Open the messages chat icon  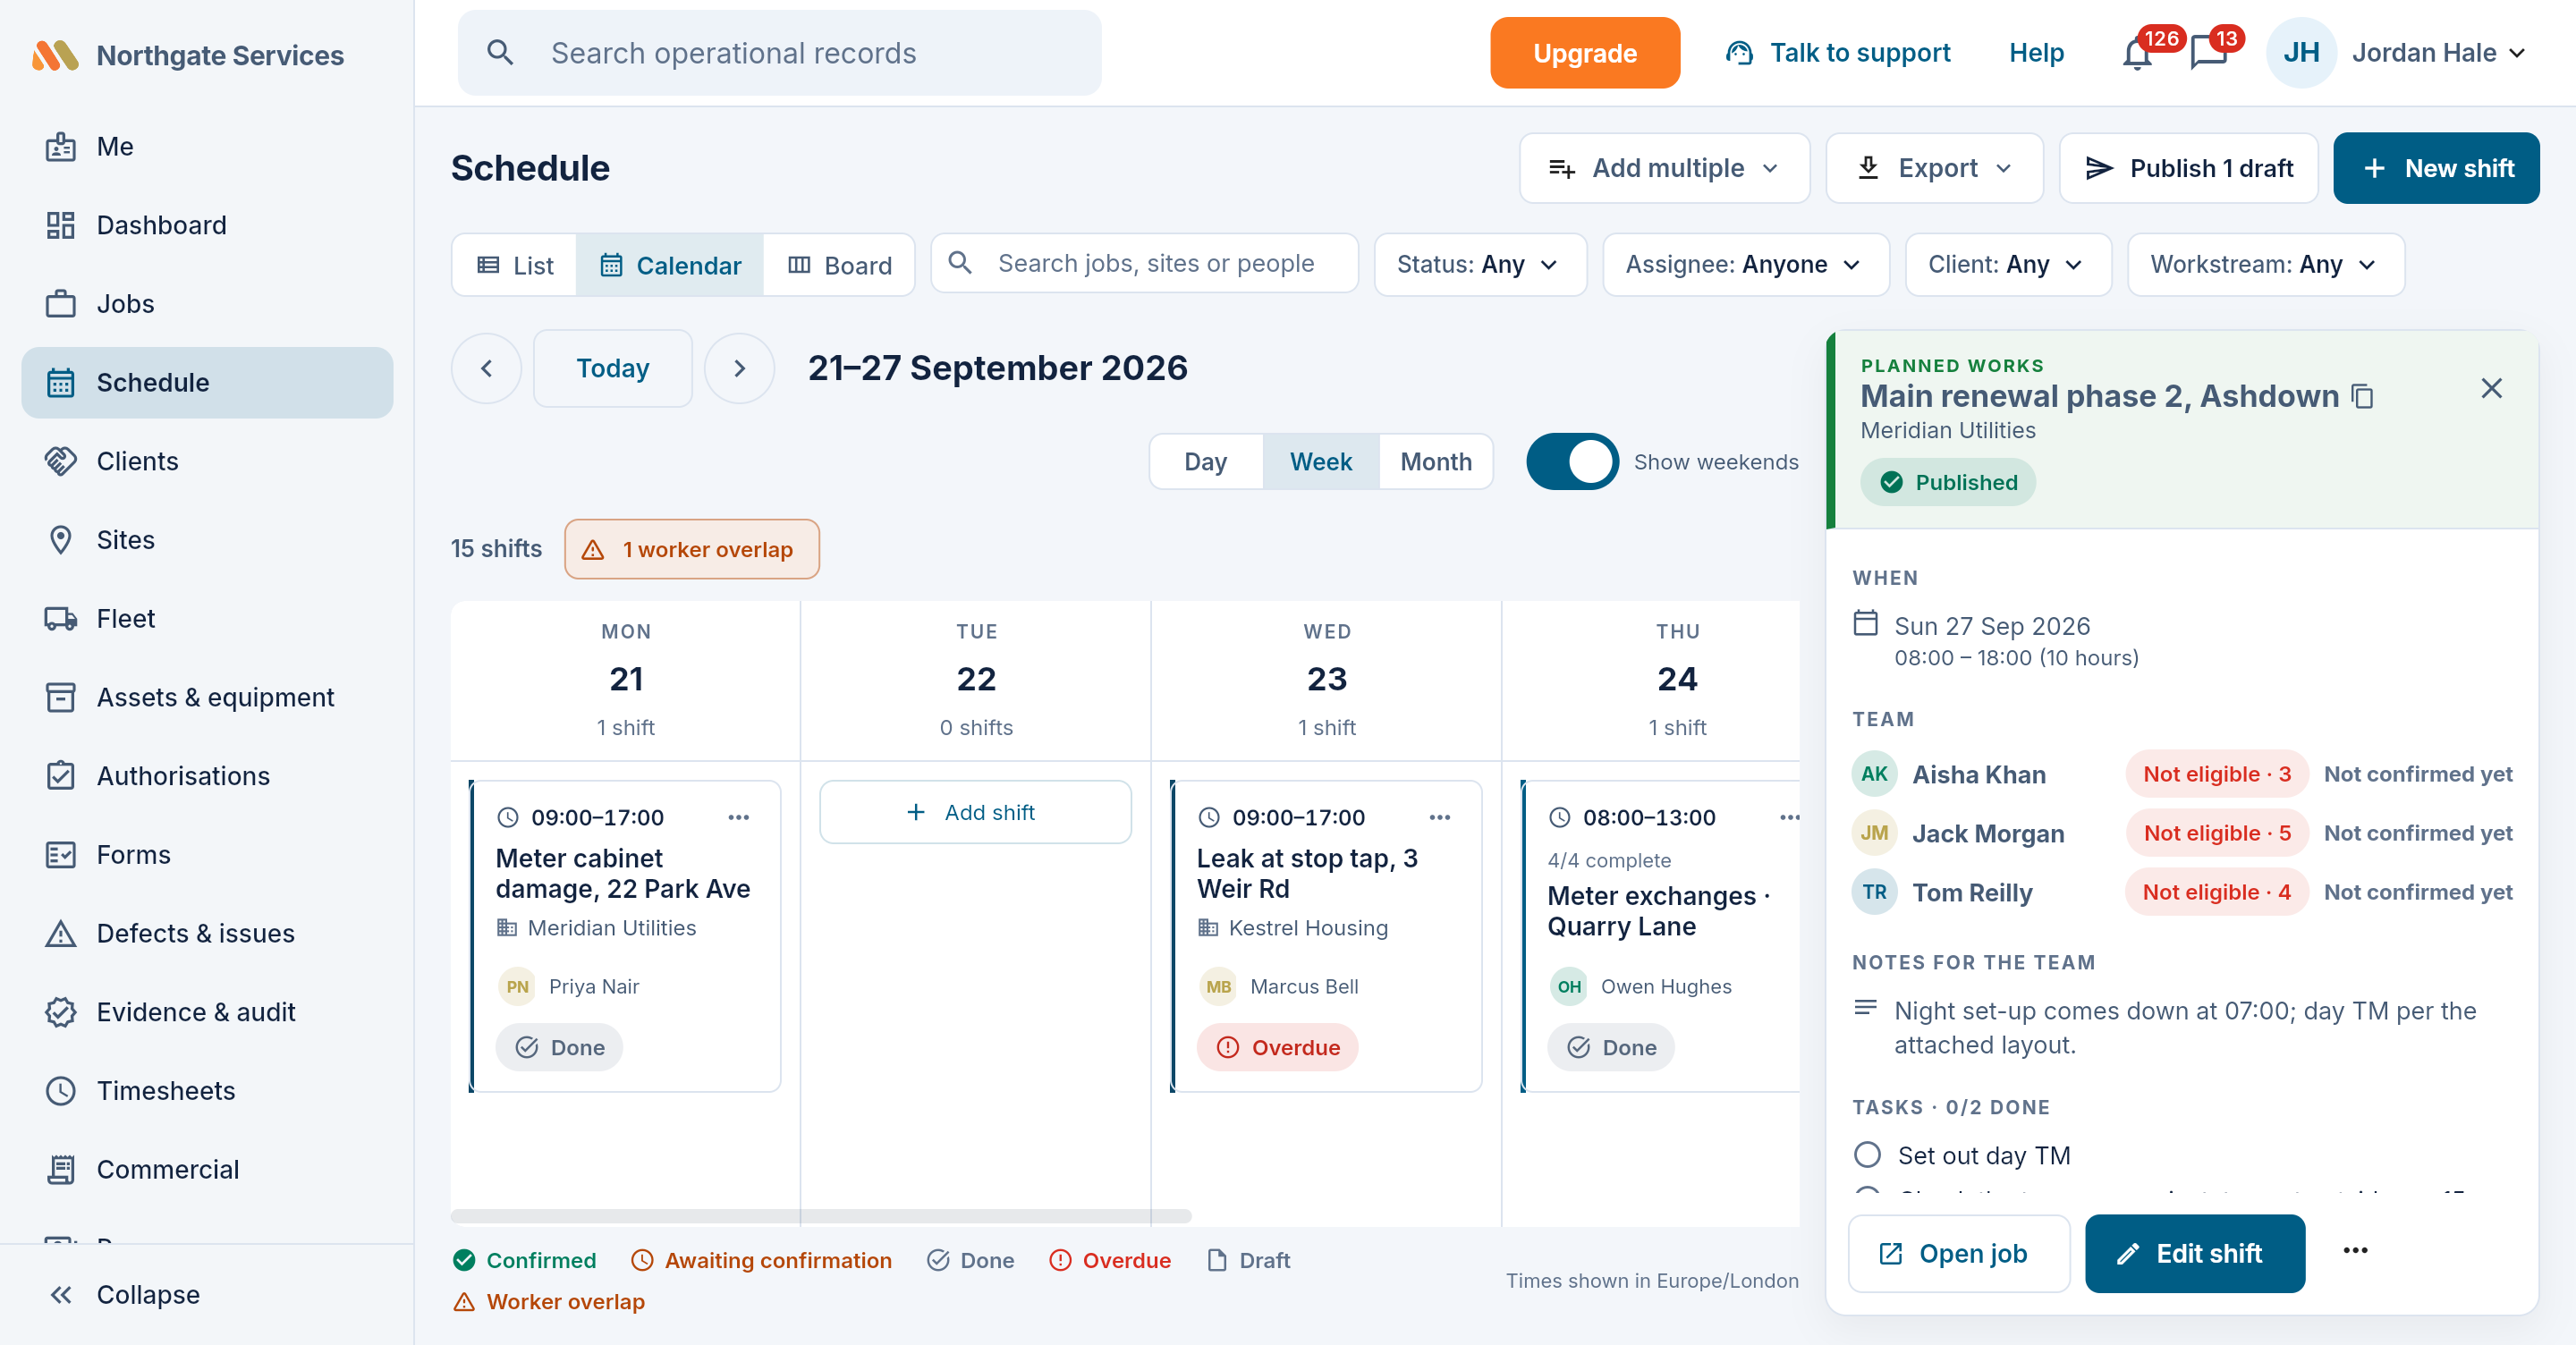coord(2208,53)
